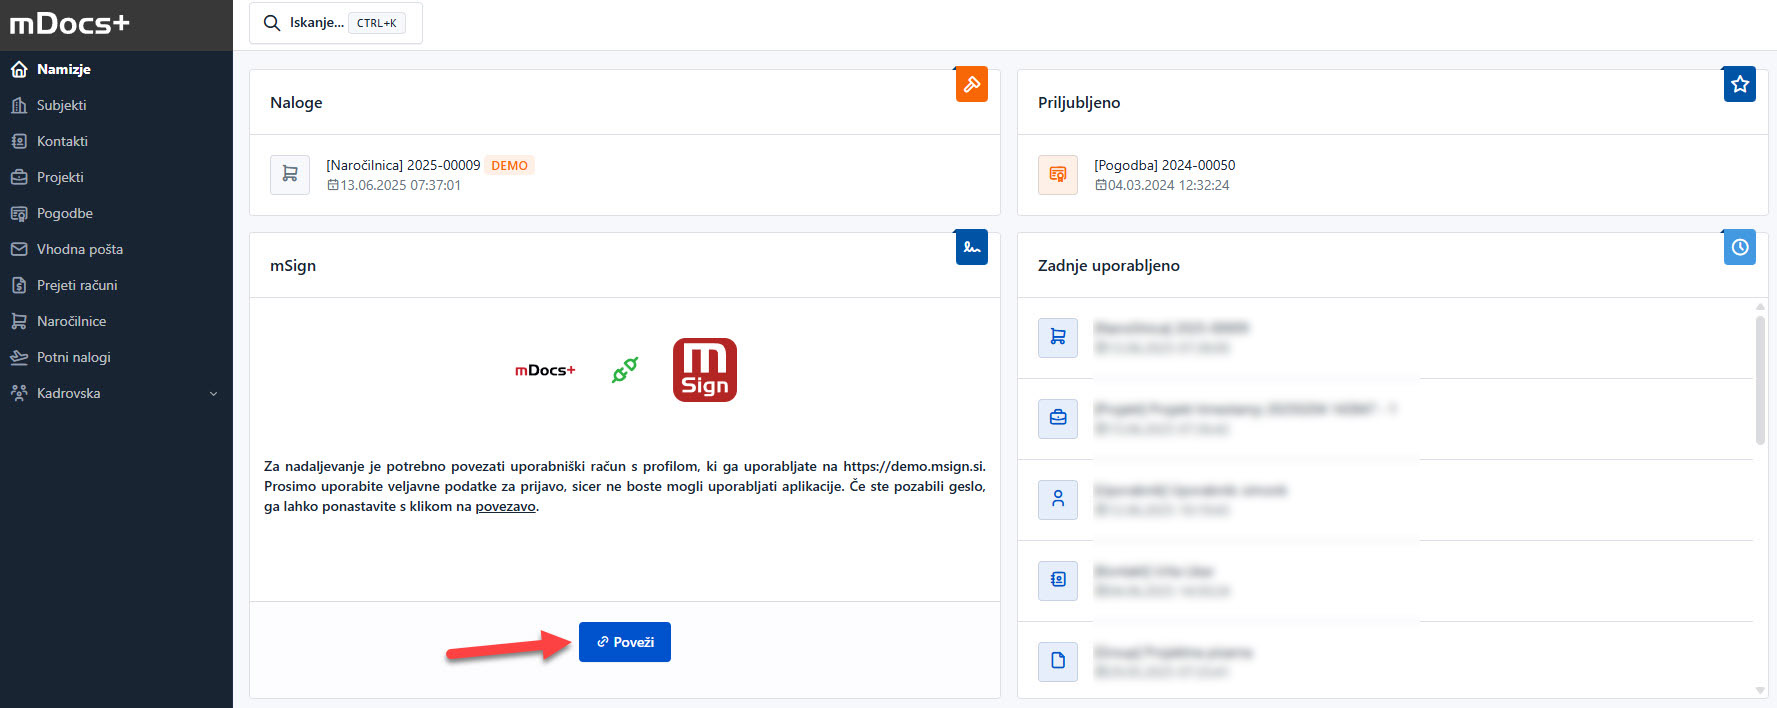Click the blue signature icon in mSign panel

point(971,248)
